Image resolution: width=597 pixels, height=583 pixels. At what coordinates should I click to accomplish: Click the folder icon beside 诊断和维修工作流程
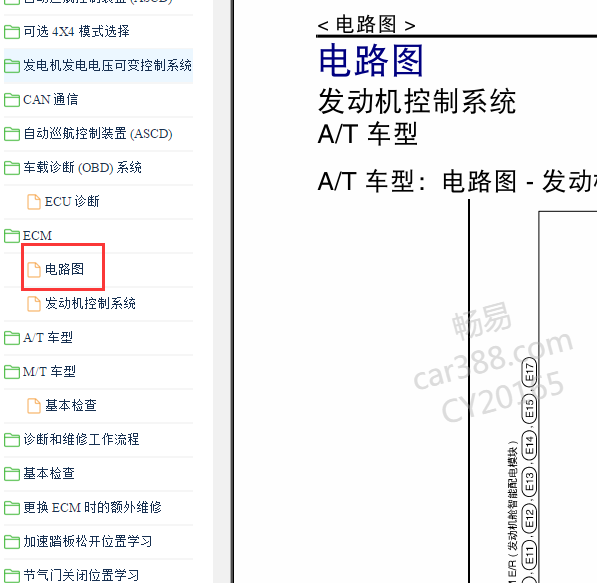[12, 440]
